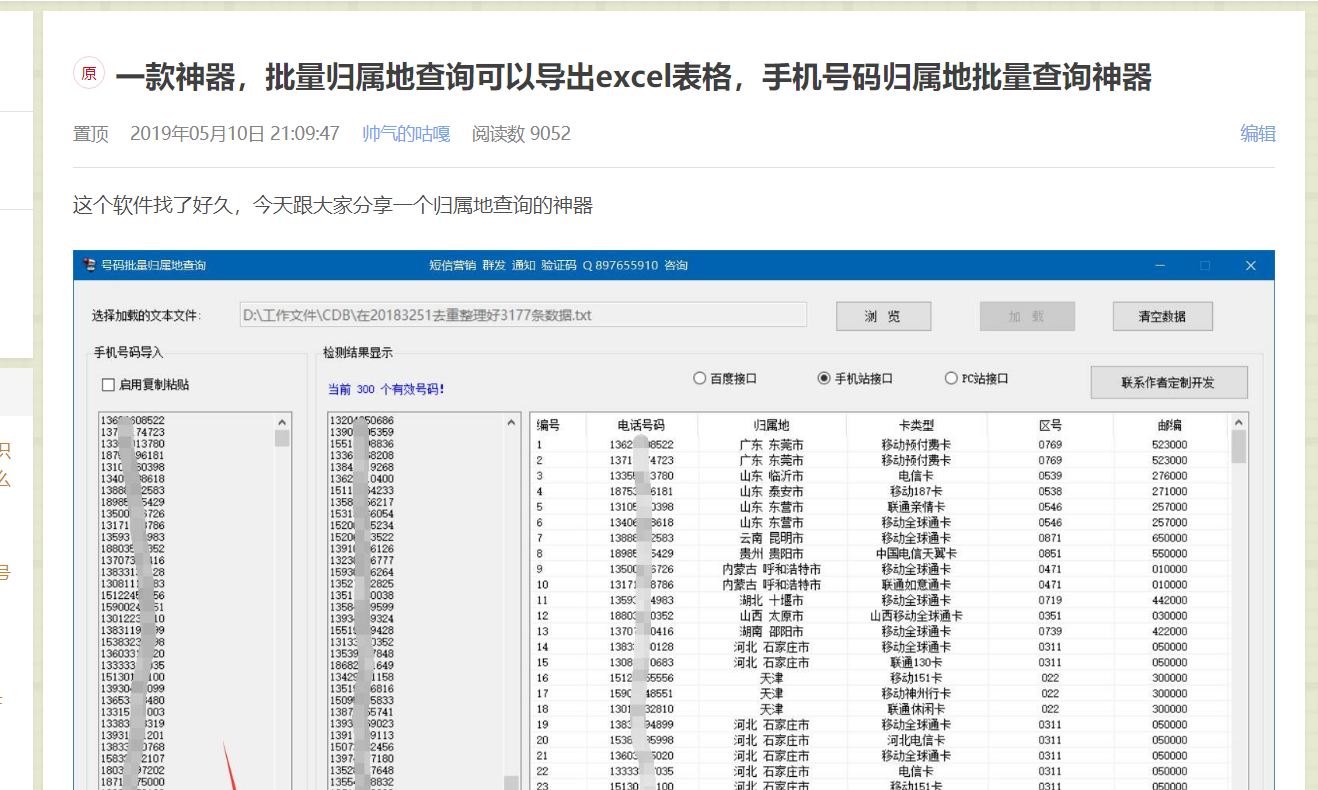1318x790 pixels.
Task: Click the 原 original badge icon
Action: [89, 74]
